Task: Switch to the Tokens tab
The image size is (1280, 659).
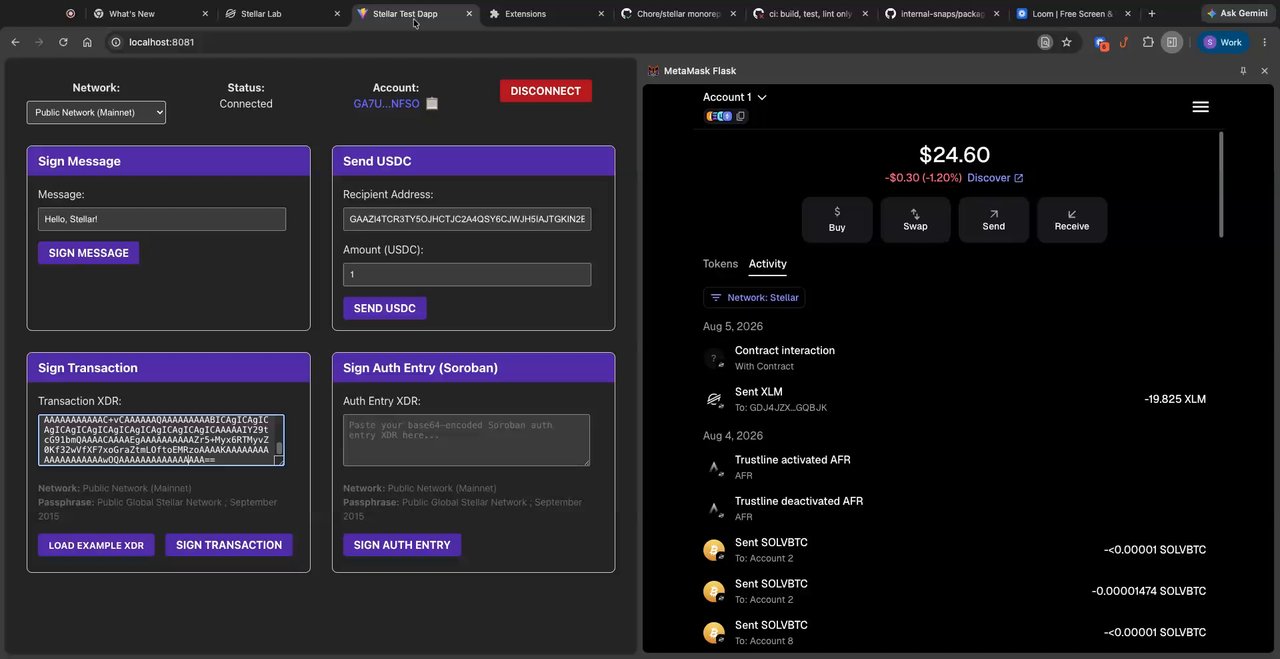Action: pos(720,264)
